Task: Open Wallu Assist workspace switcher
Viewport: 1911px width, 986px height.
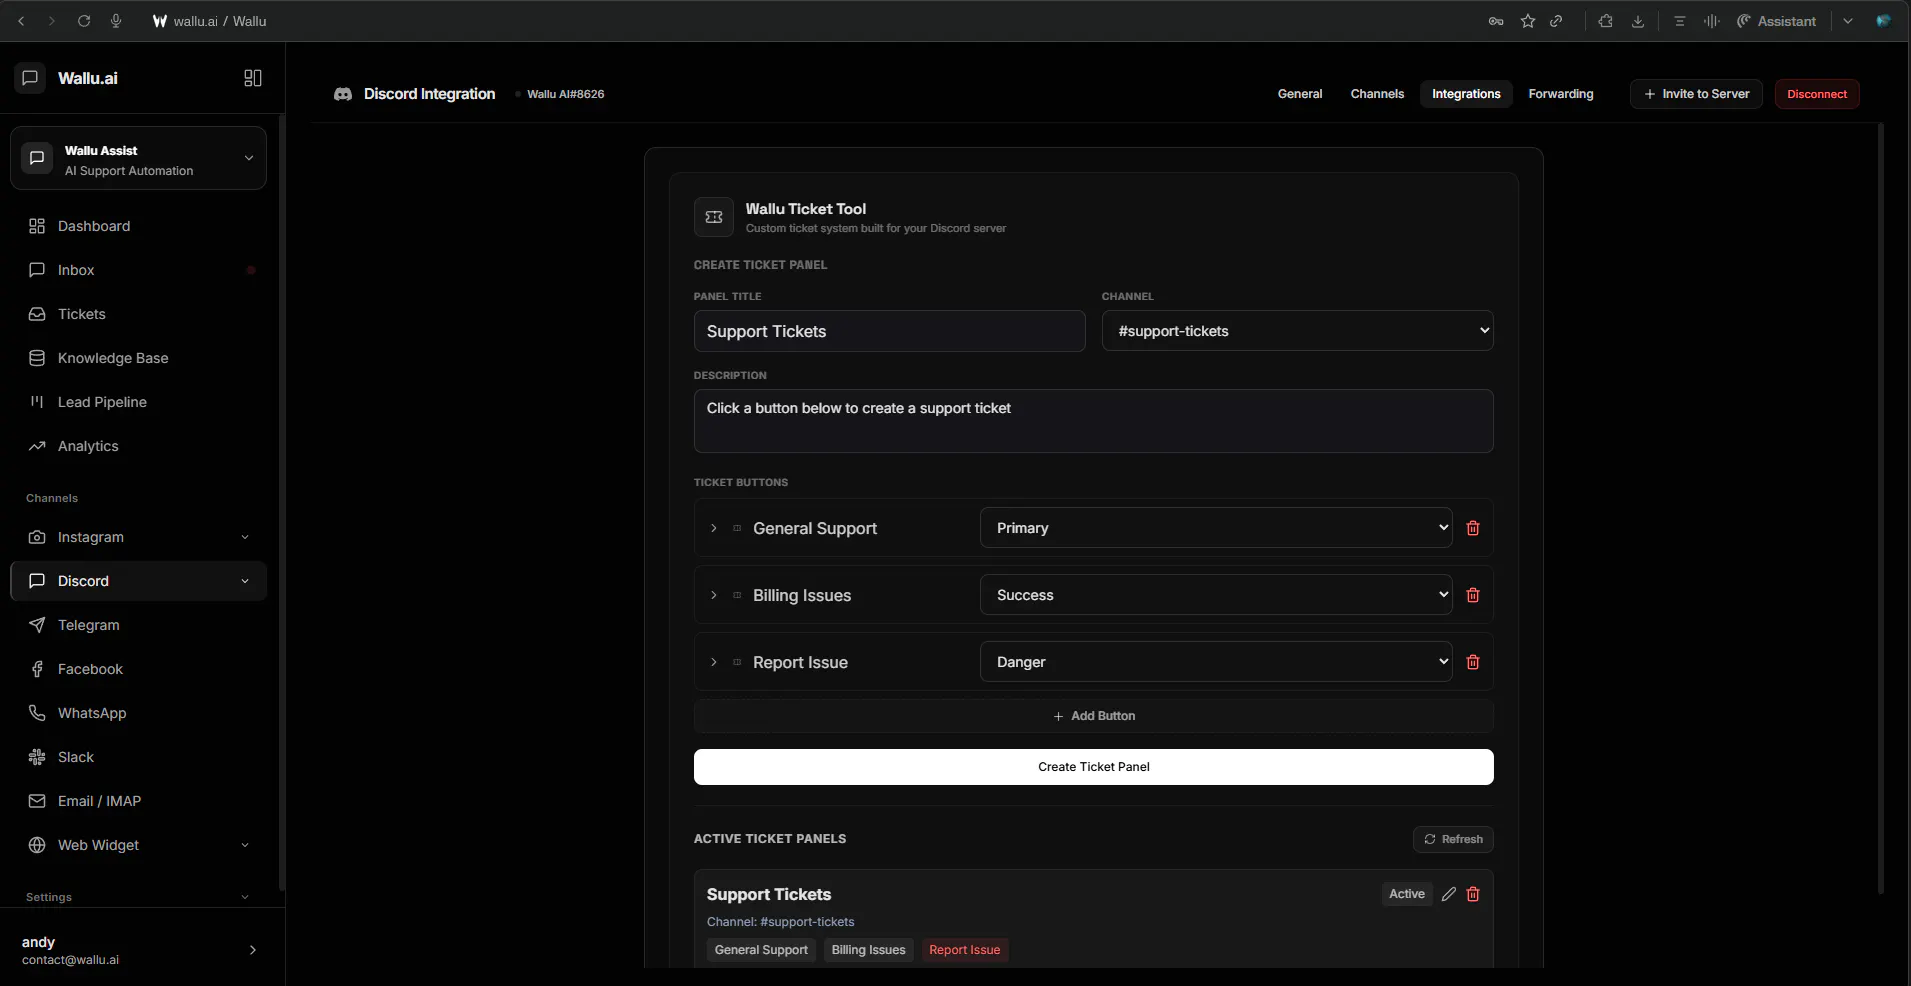Action: click(138, 158)
